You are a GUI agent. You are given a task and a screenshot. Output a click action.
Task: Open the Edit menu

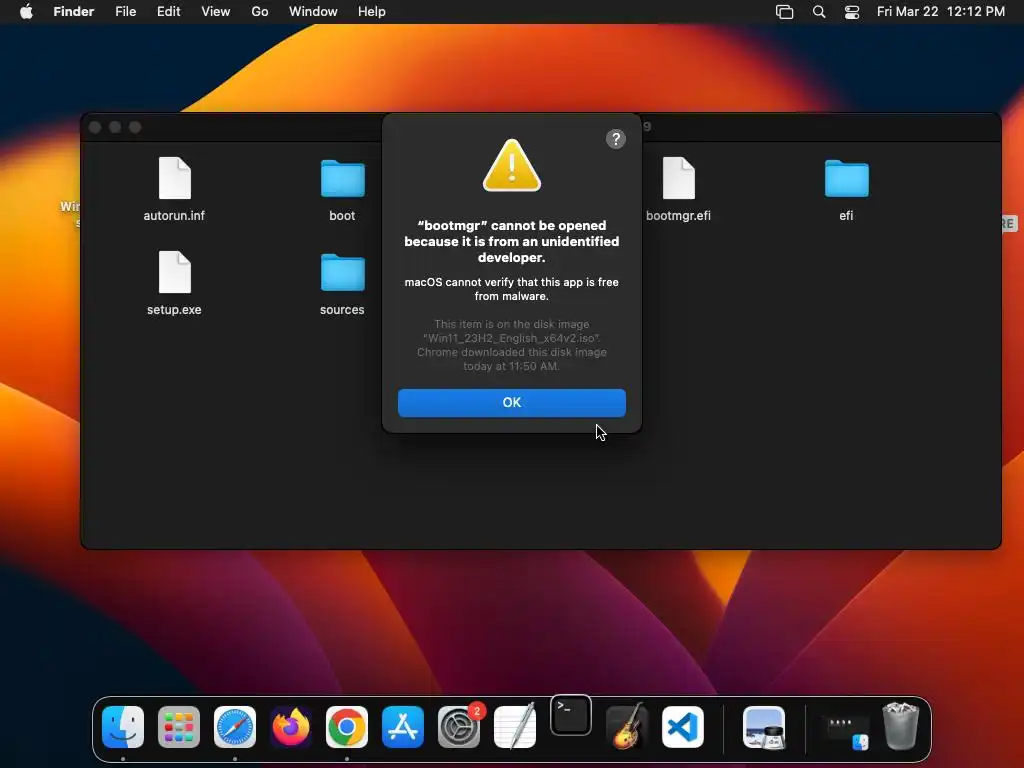pos(168,12)
